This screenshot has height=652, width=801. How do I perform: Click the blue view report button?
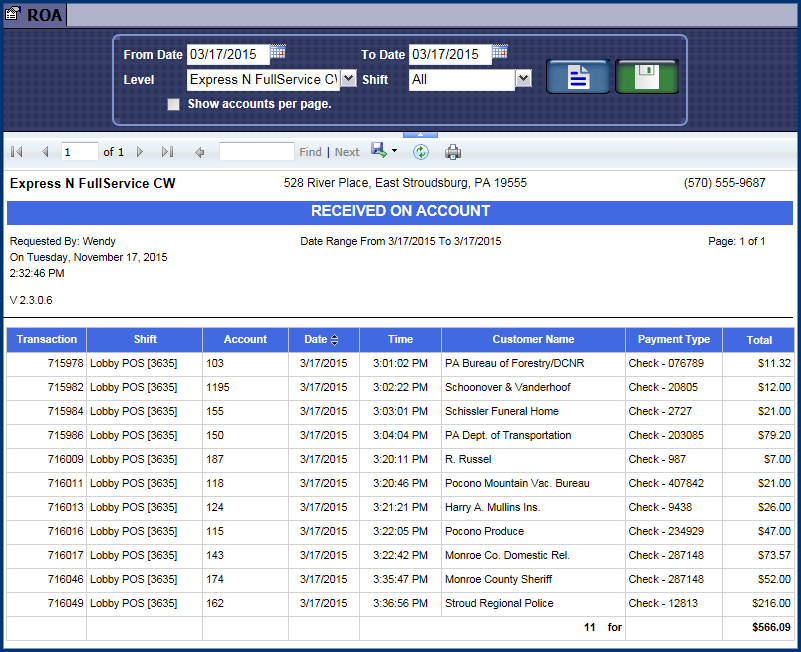click(578, 77)
